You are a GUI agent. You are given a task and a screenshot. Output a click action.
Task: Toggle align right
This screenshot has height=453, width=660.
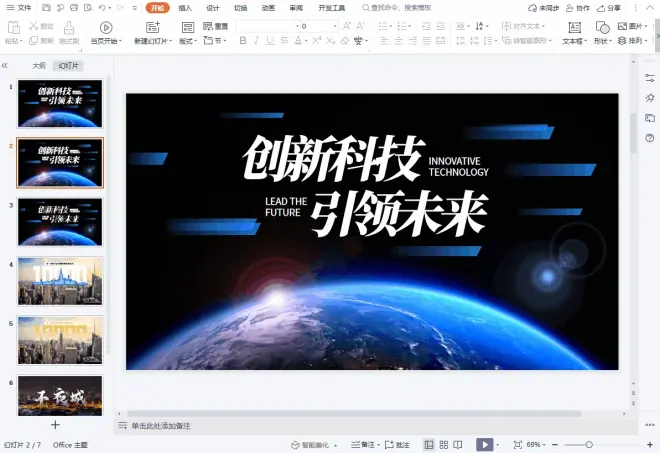(412, 40)
